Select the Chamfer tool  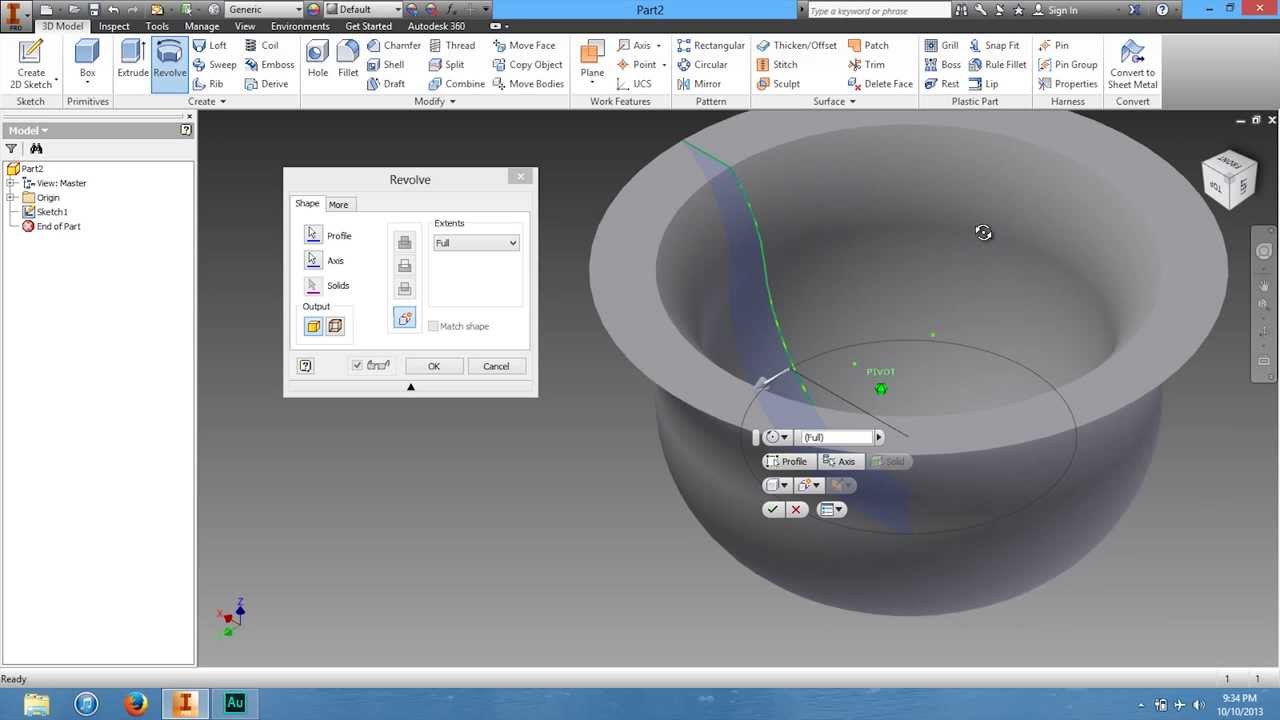point(393,45)
